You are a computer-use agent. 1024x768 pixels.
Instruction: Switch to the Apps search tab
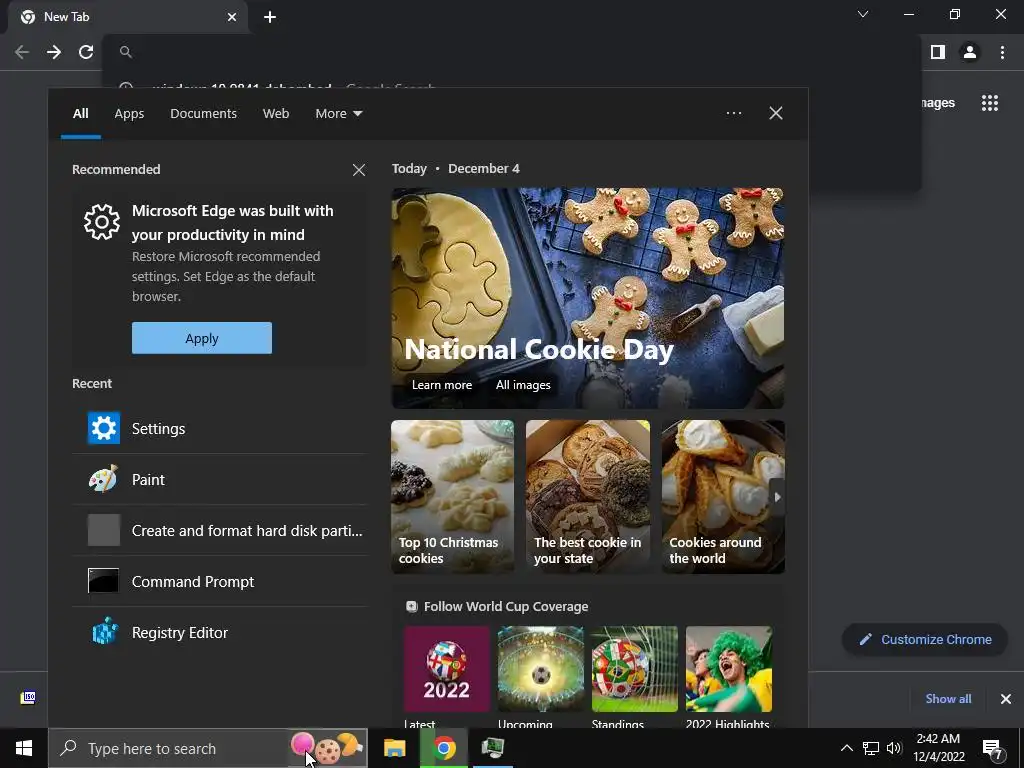[129, 114]
